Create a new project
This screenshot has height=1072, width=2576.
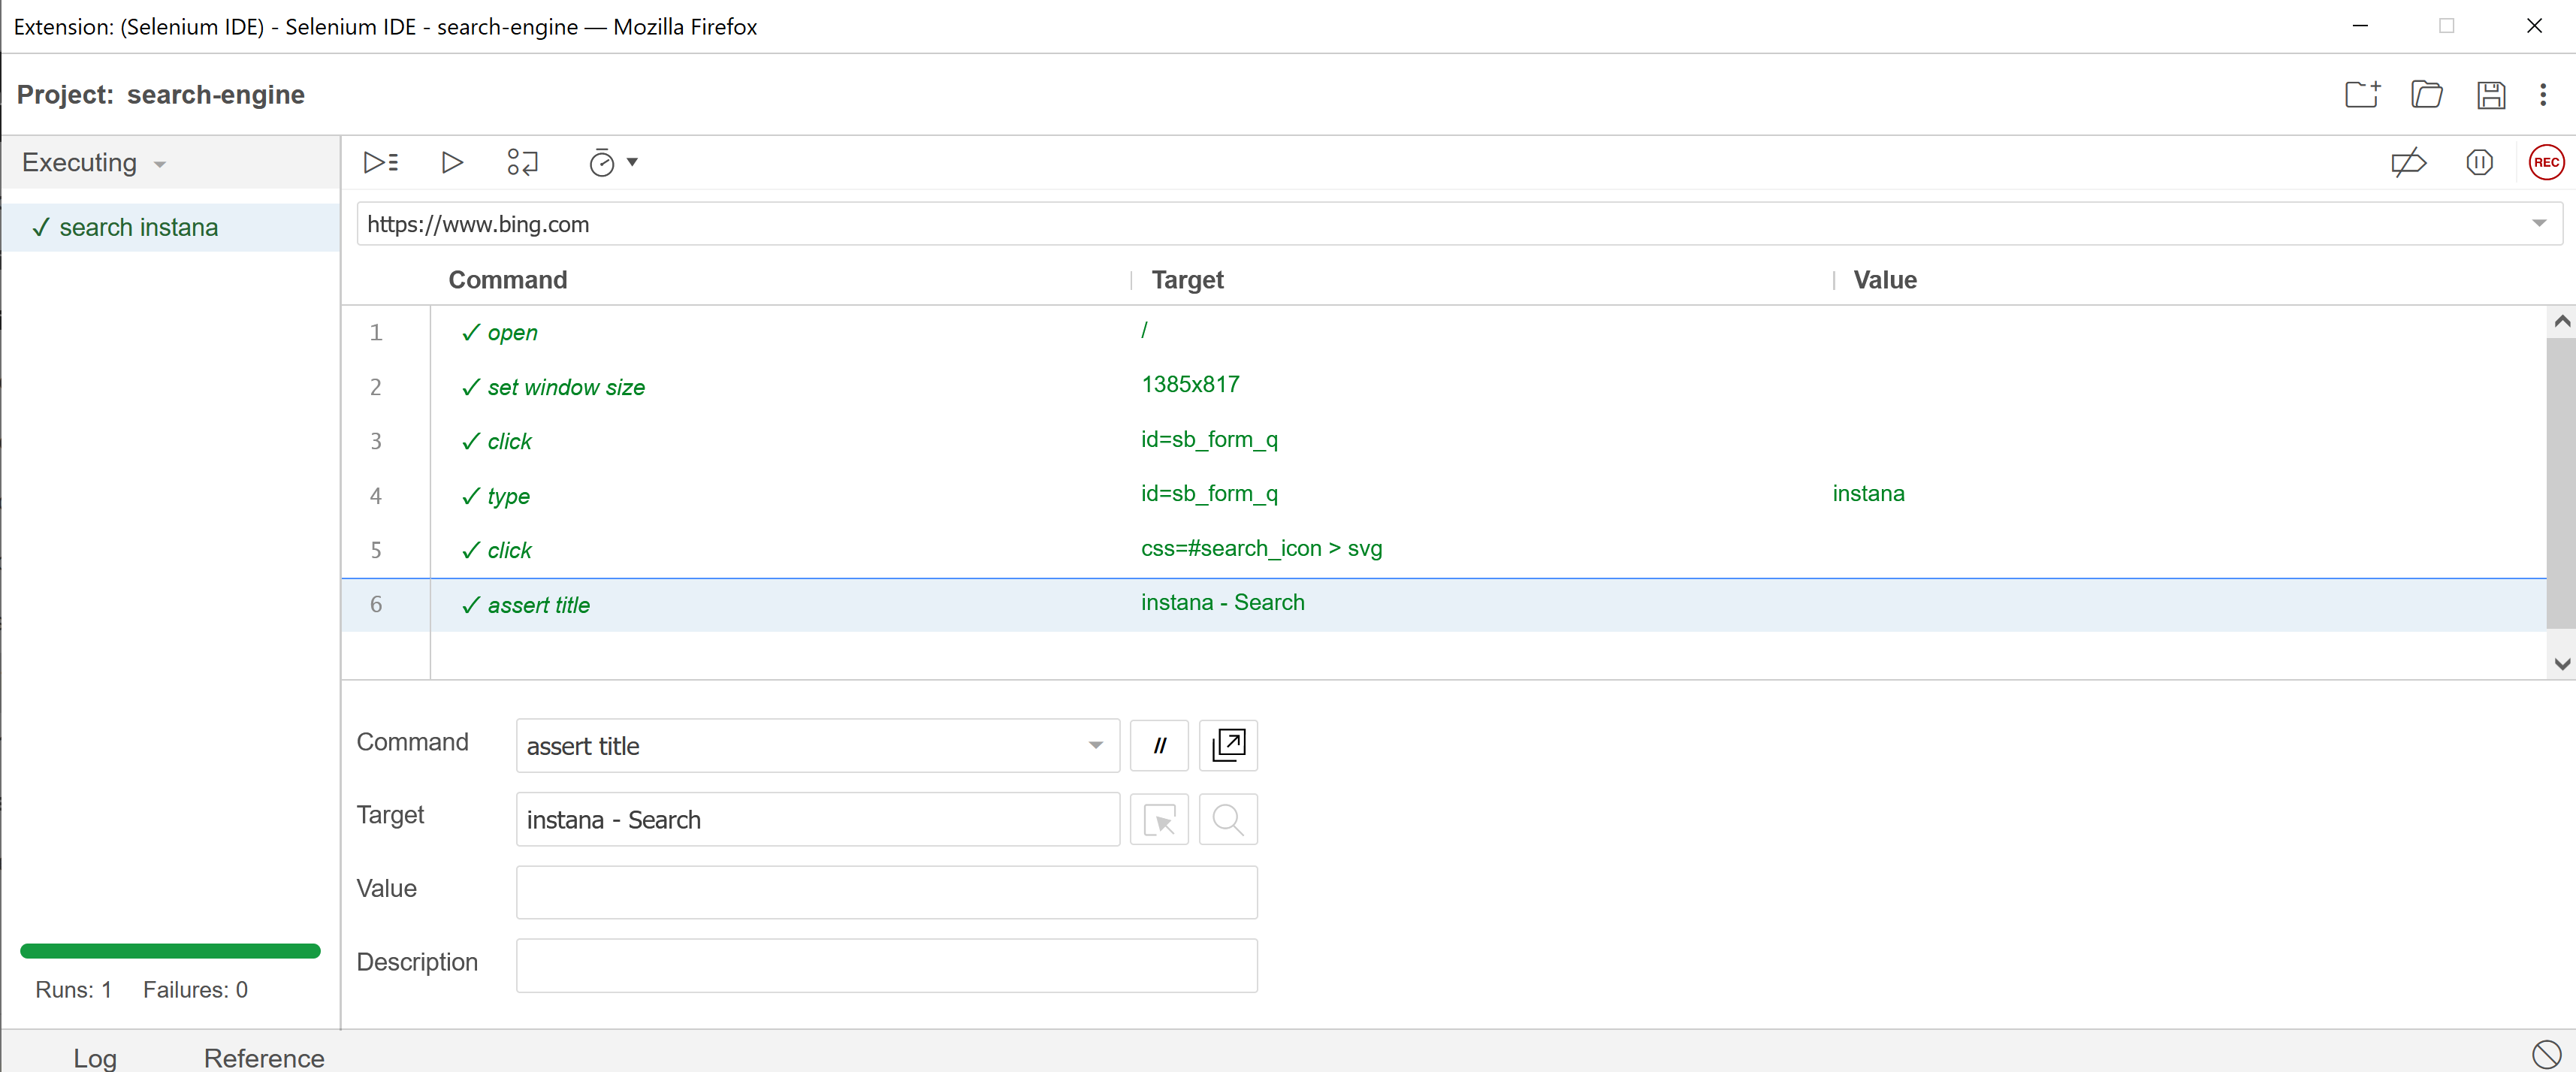(x=2362, y=95)
